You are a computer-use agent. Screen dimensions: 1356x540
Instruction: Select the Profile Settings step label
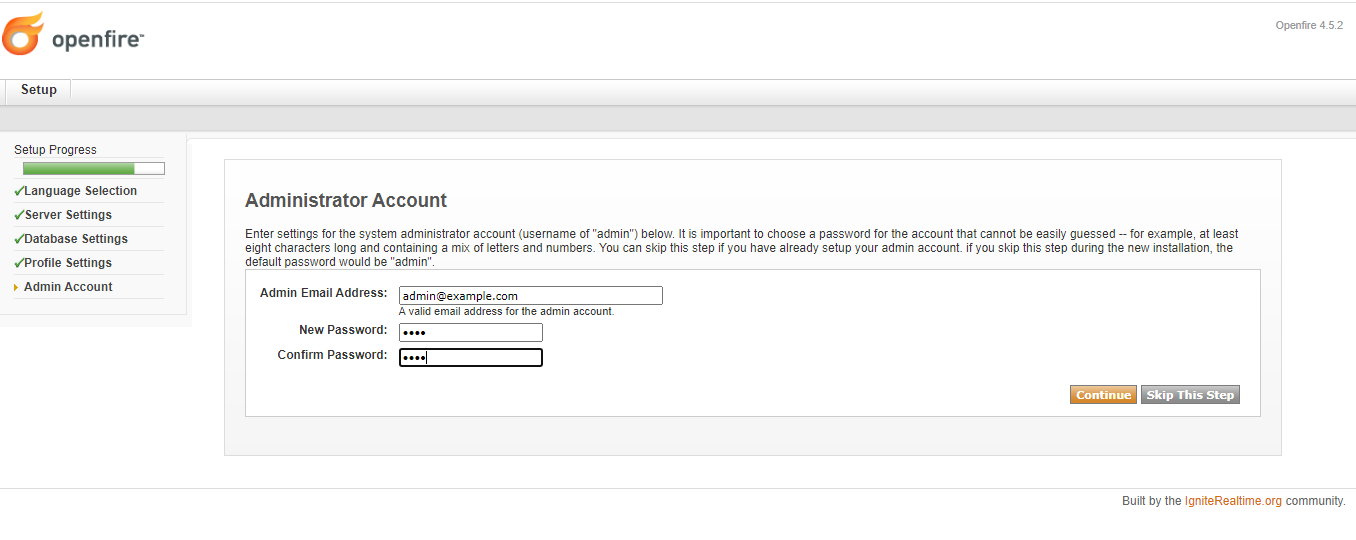[x=68, y=263]
